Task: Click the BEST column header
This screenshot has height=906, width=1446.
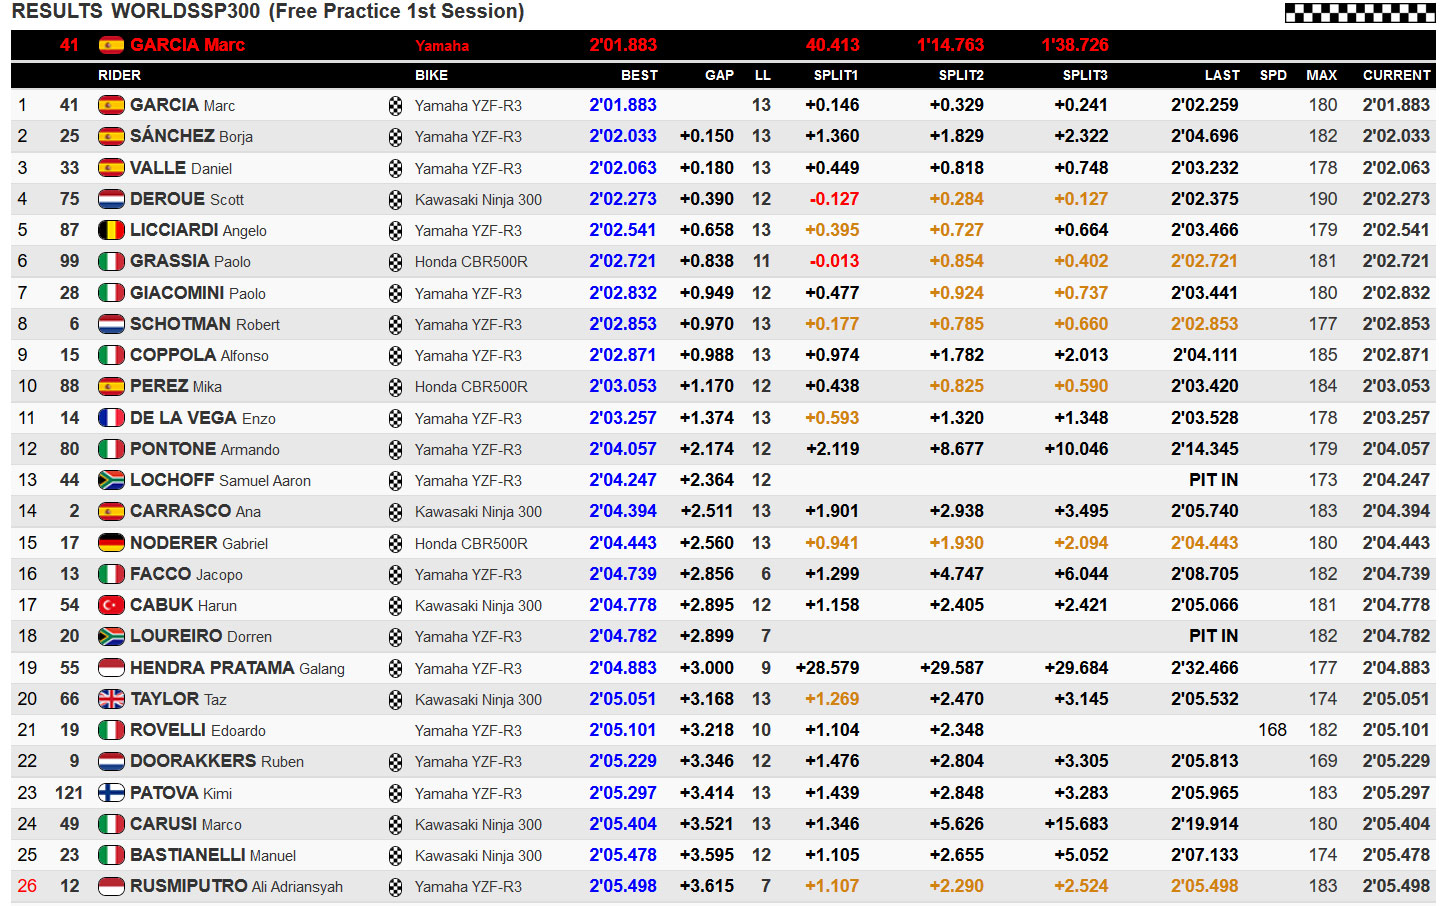Action: 639,75
